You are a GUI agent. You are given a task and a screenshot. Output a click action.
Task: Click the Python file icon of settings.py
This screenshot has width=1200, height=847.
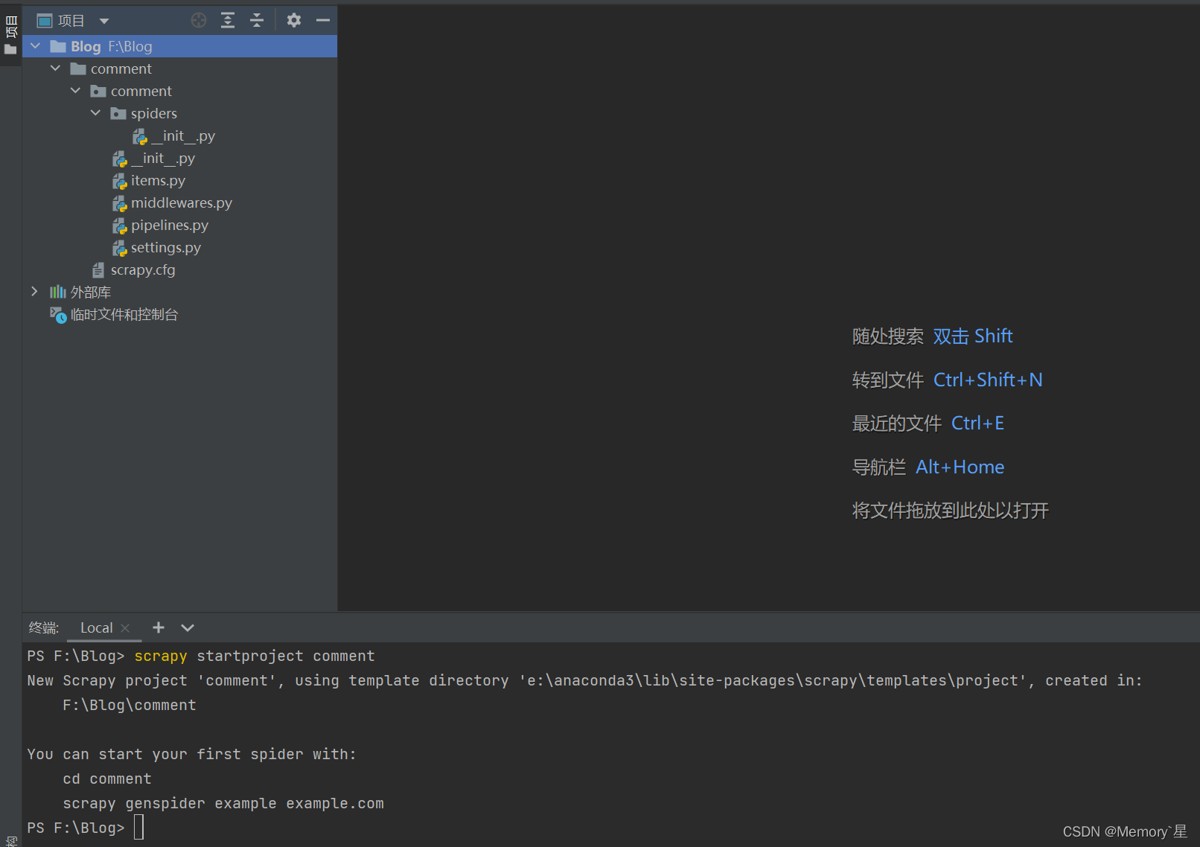[x=119, y=248]
